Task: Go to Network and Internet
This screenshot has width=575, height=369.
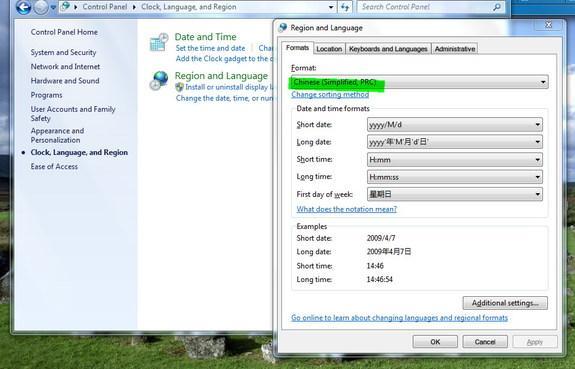Action: click(65, 66)
